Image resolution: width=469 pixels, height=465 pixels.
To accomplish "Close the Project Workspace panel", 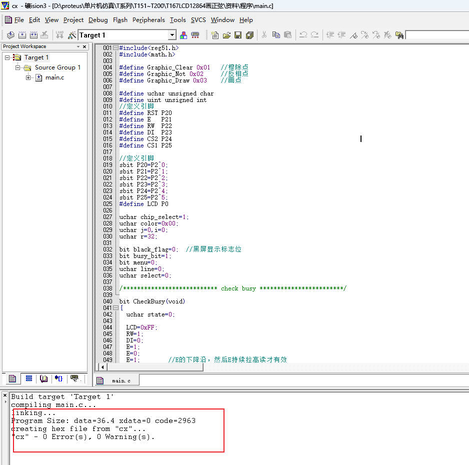I will pos(84,46).
